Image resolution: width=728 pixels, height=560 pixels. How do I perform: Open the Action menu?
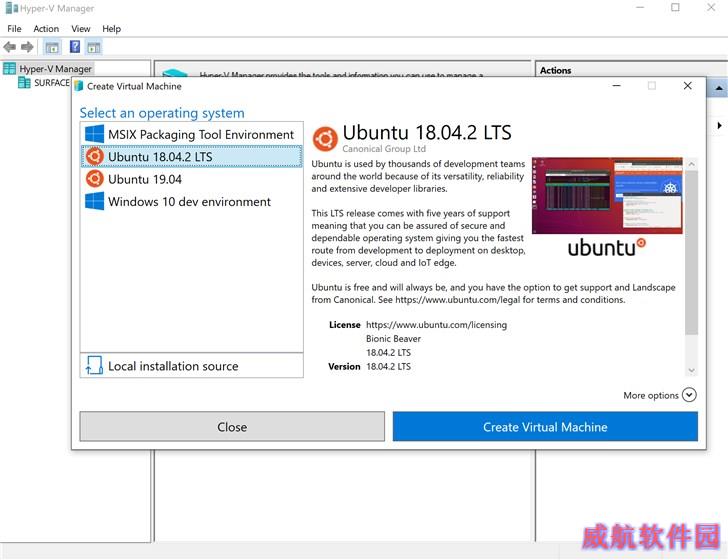click(46, 29)
